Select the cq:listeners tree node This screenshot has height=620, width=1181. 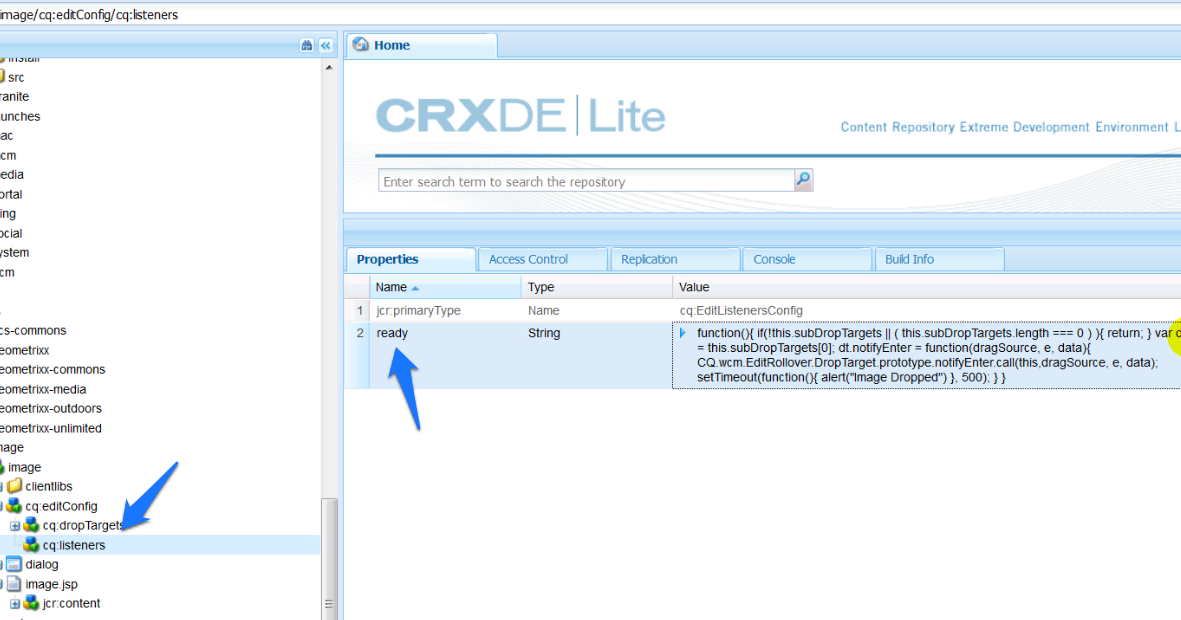point(74,545)
